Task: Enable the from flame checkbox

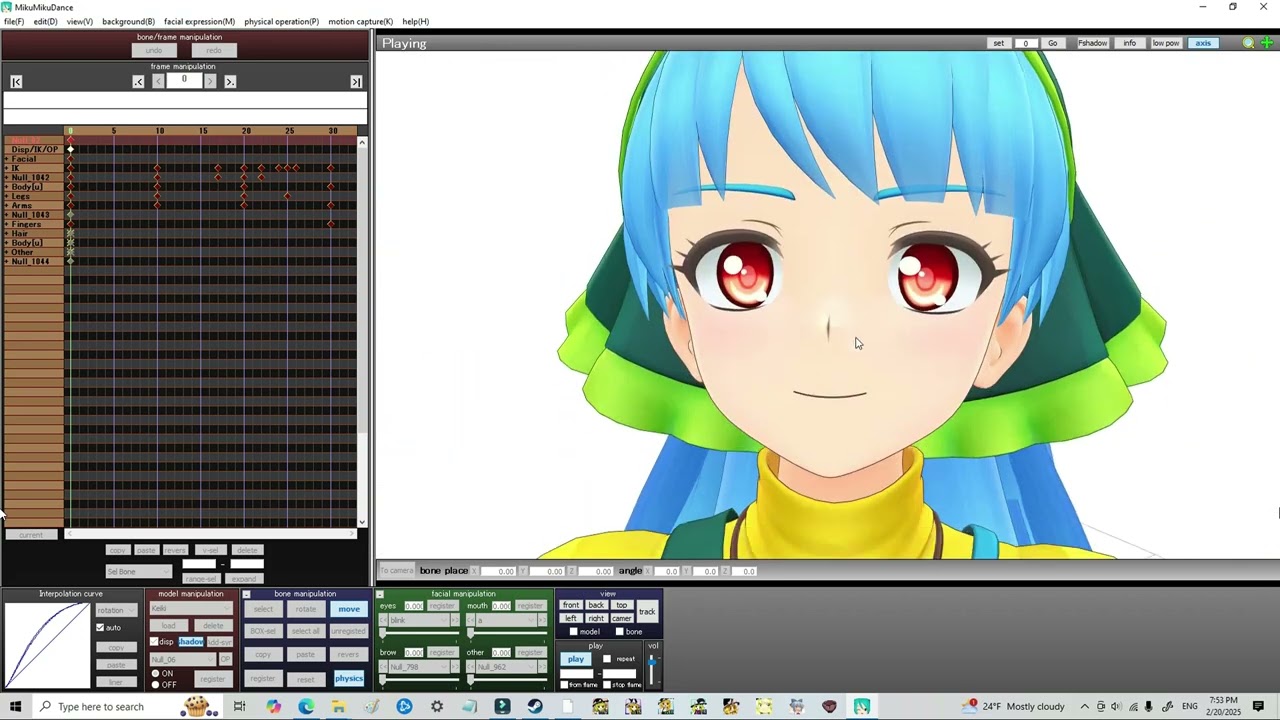Action: point(564,685)
